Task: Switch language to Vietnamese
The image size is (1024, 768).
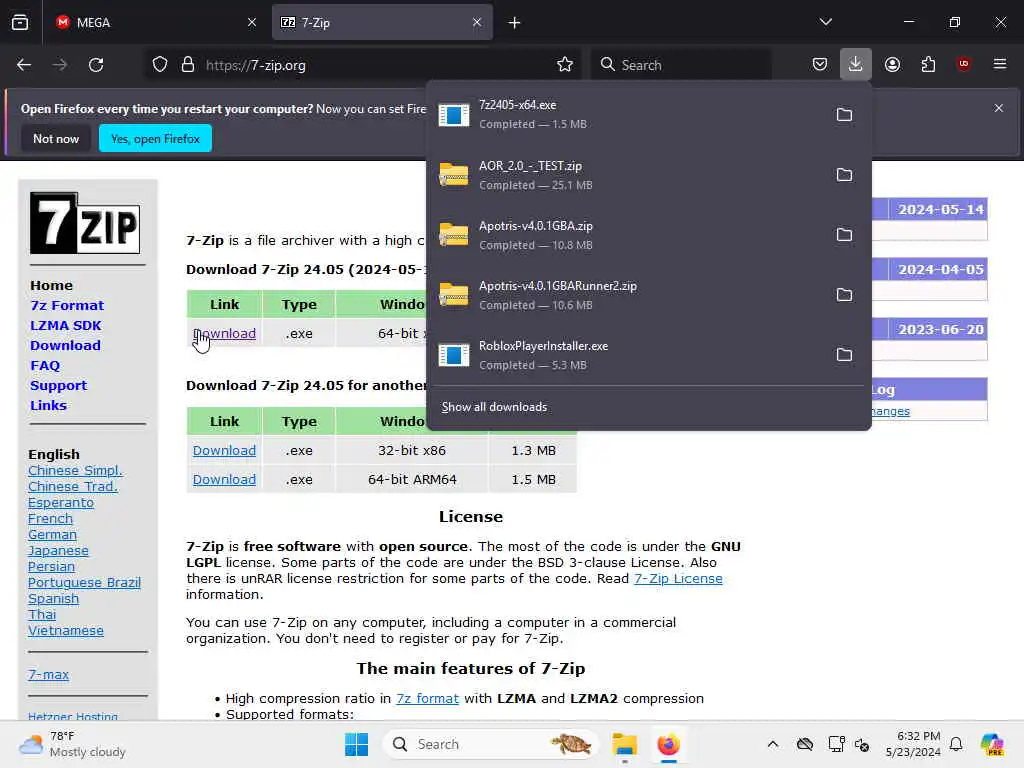Action: click(65, 630)
